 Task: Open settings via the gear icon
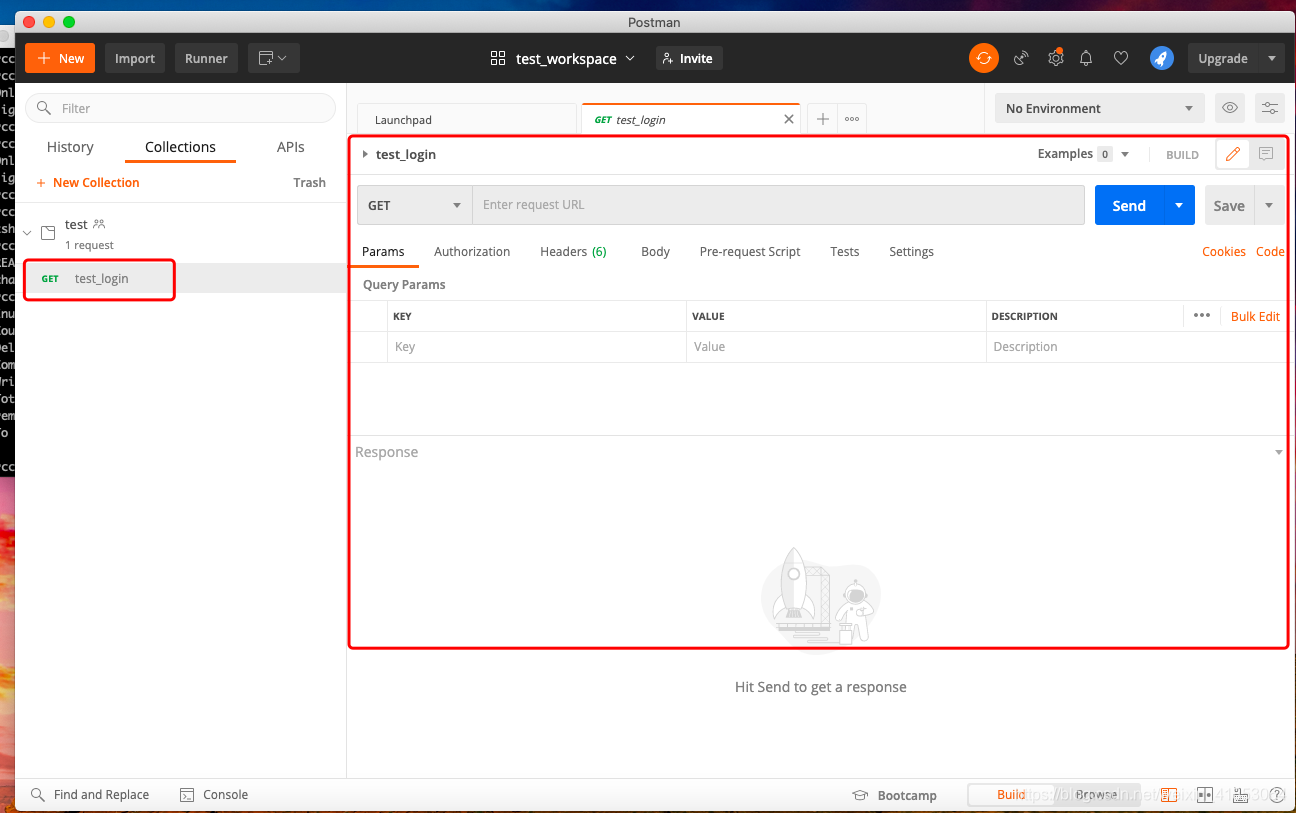[x=1055, y=58]
